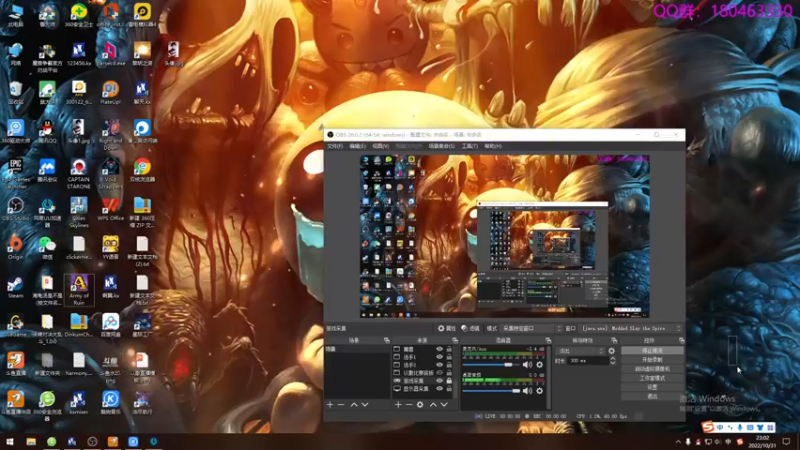
Task: Toggle visibility of 显示器采集 source
Action: 439,389
